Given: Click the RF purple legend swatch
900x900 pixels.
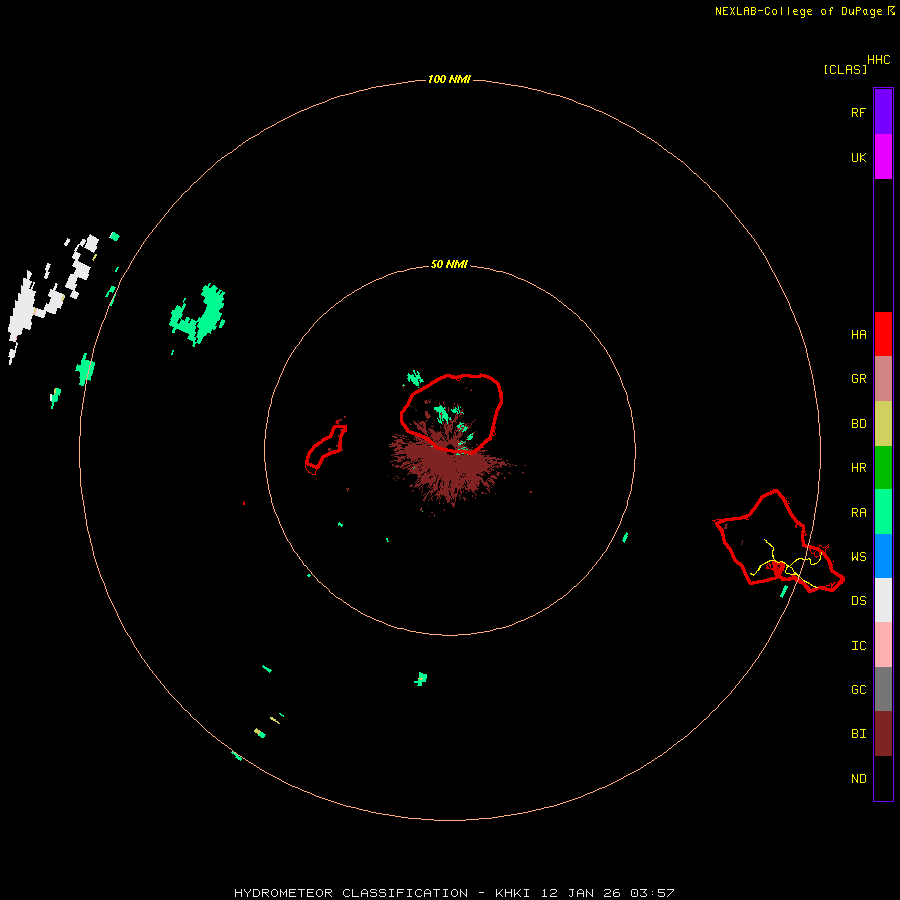Looking at the screenshot, I should click(x=883, y=112).
